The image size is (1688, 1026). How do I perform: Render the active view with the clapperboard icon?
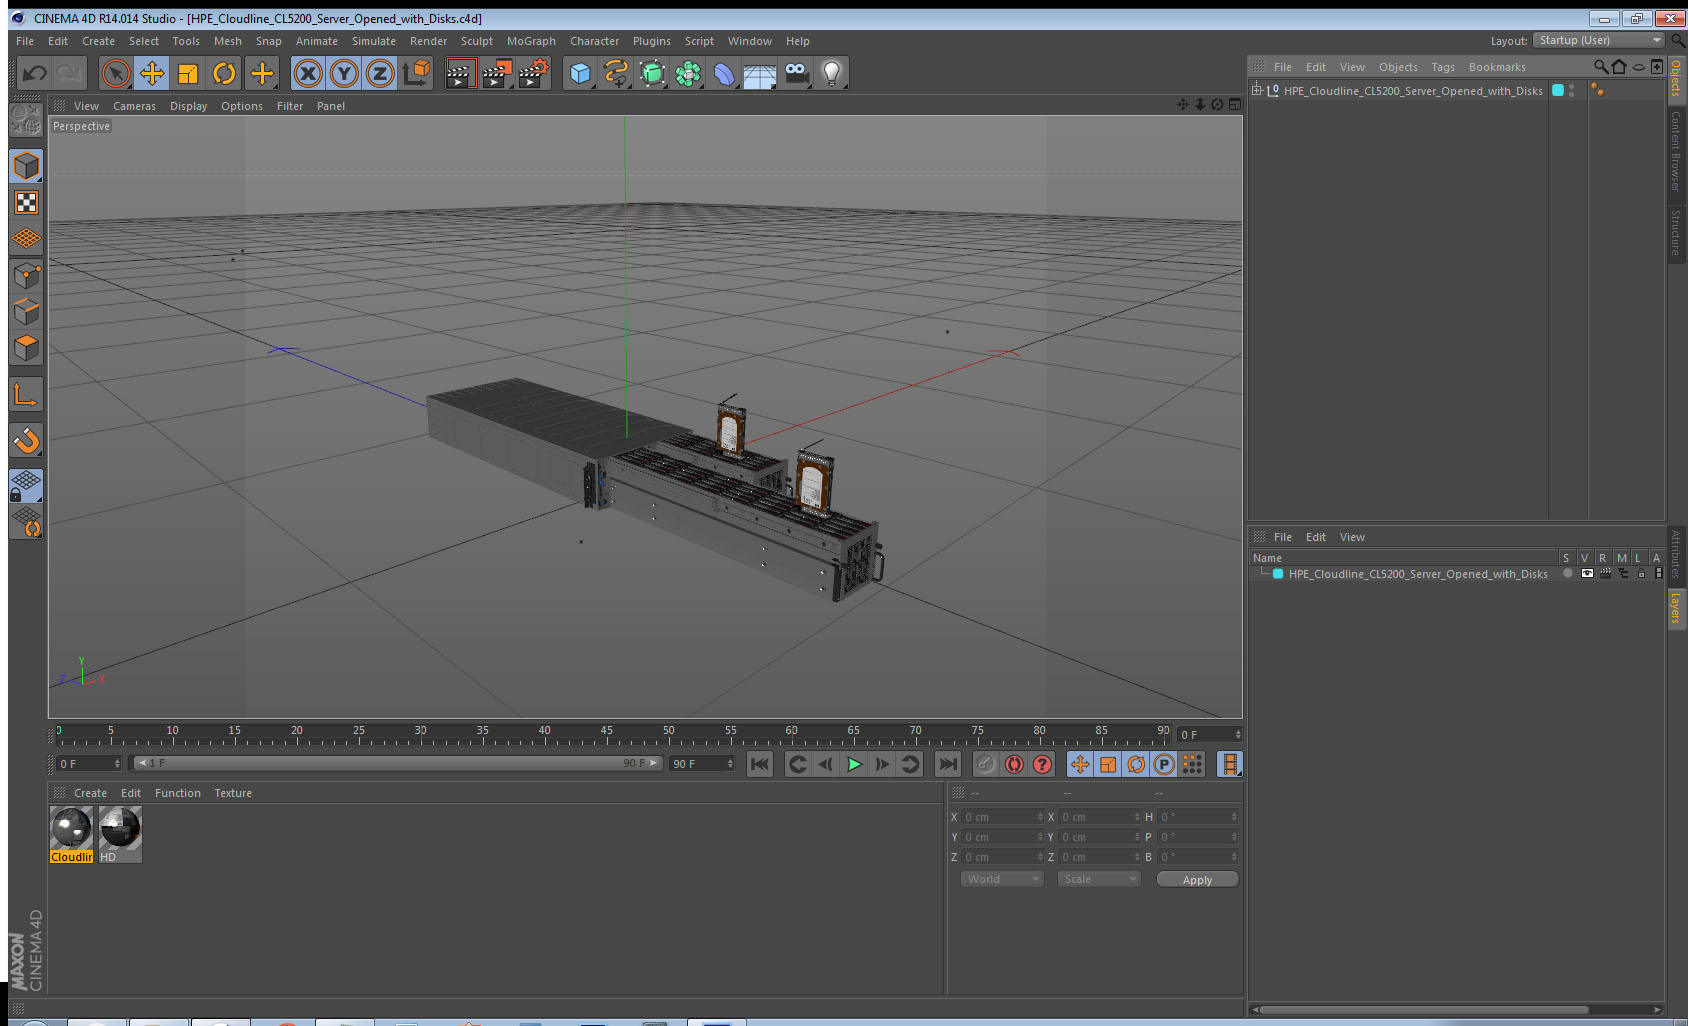point(459,73)
